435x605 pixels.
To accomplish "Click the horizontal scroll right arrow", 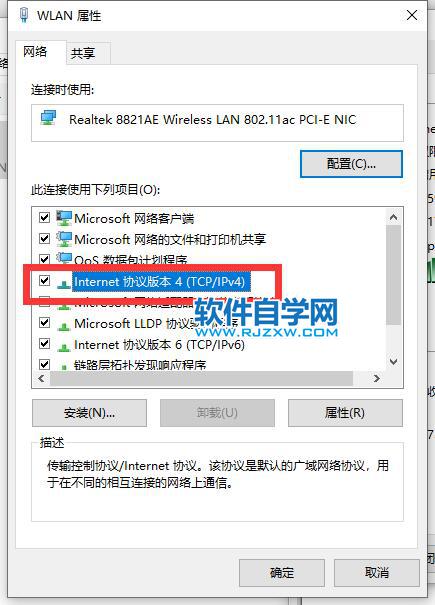I will 376,379.
